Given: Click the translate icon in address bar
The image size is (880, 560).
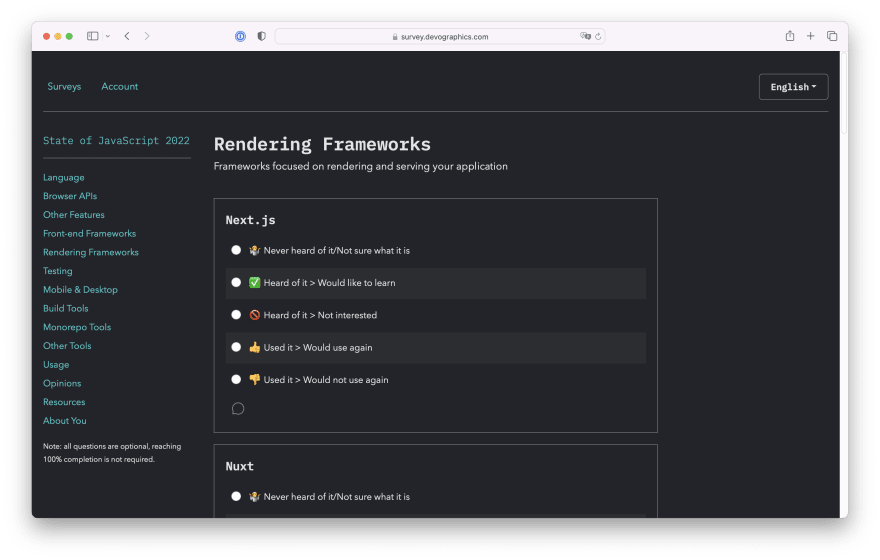Looking at the screenshot, I should [585, 36].
